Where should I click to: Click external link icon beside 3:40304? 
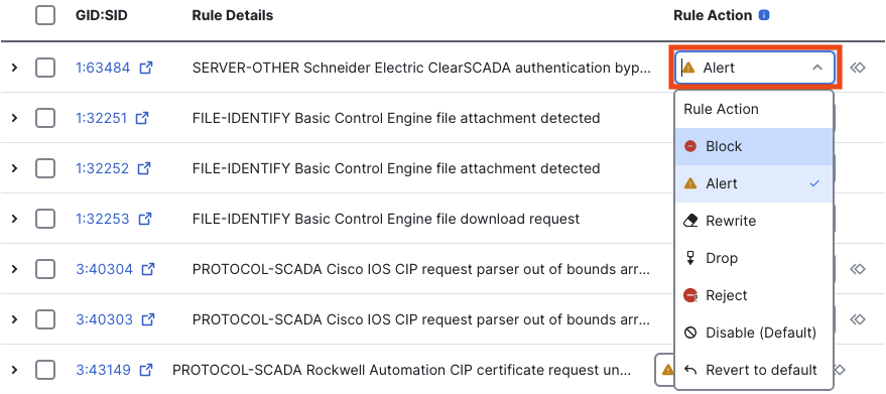click(148, 269)
